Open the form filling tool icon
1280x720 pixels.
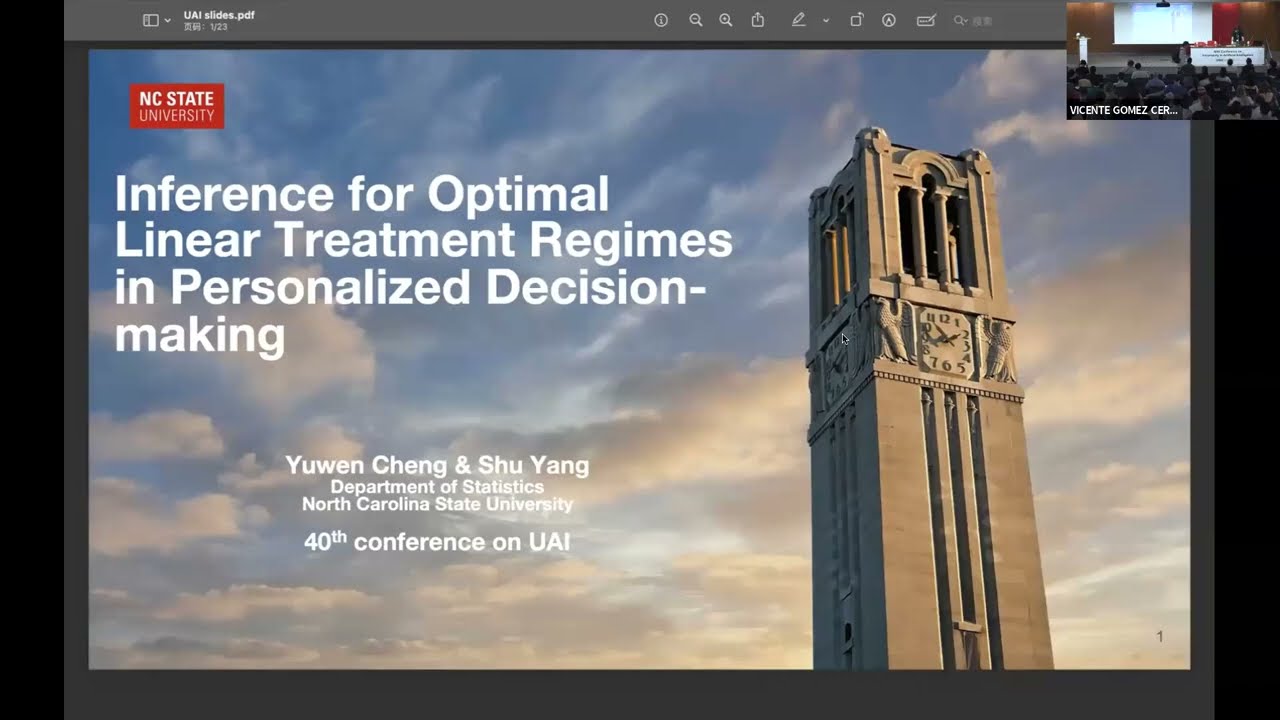[x=926, y=20]
